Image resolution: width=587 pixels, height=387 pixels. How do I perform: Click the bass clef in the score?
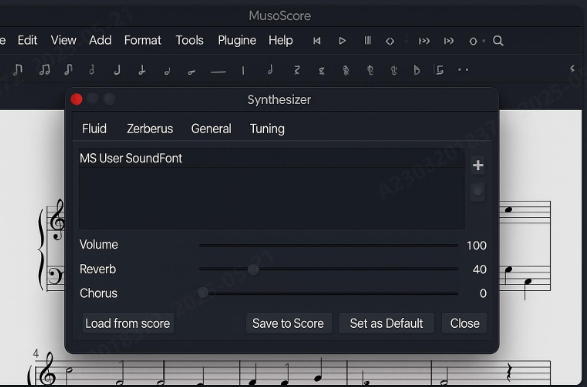pyautogui.click(x=56, y=277)
